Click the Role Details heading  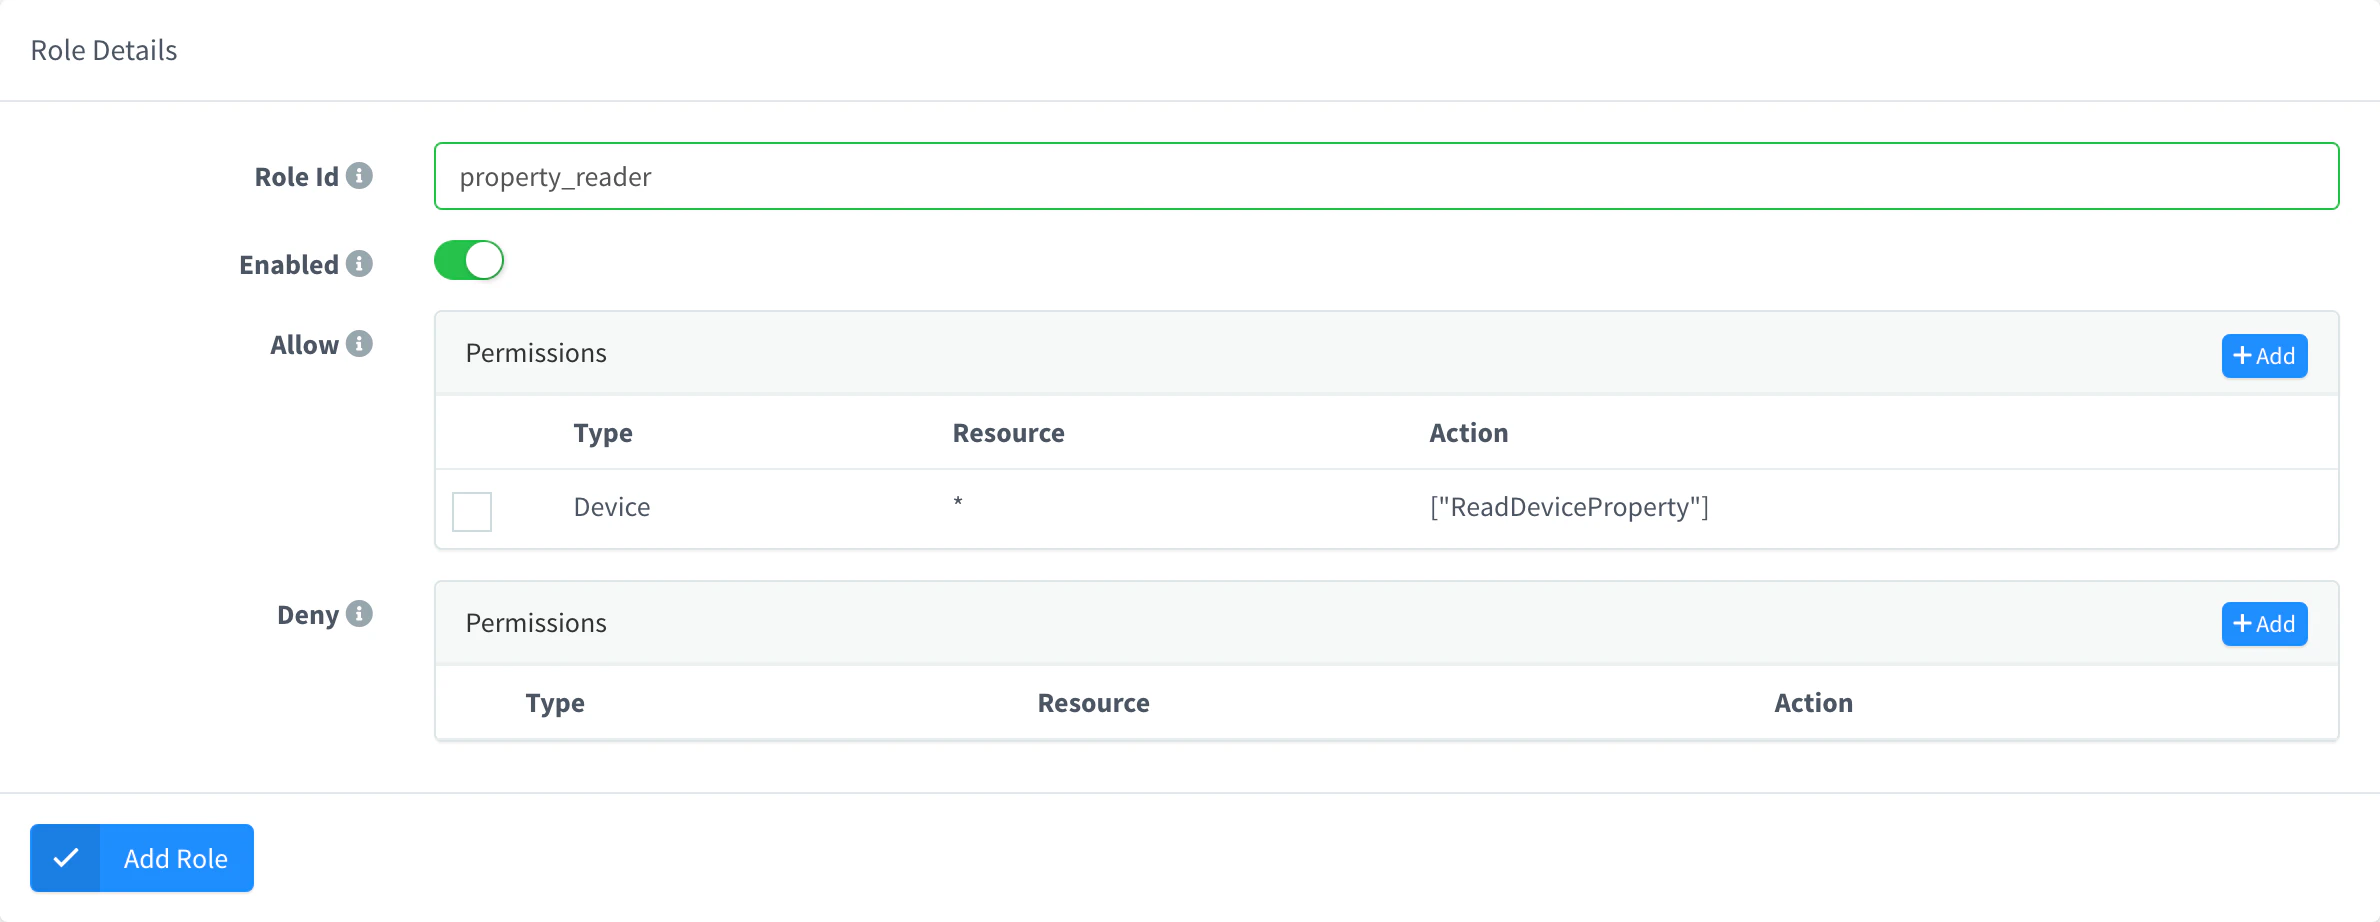click(104, 50)
